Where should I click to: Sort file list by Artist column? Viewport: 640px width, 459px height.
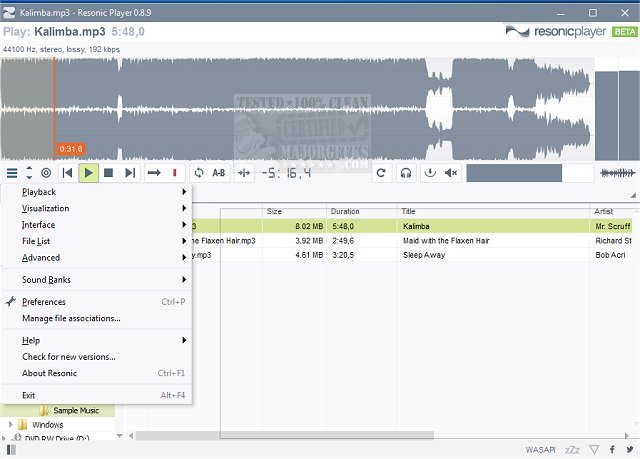(x=613, y=211)
